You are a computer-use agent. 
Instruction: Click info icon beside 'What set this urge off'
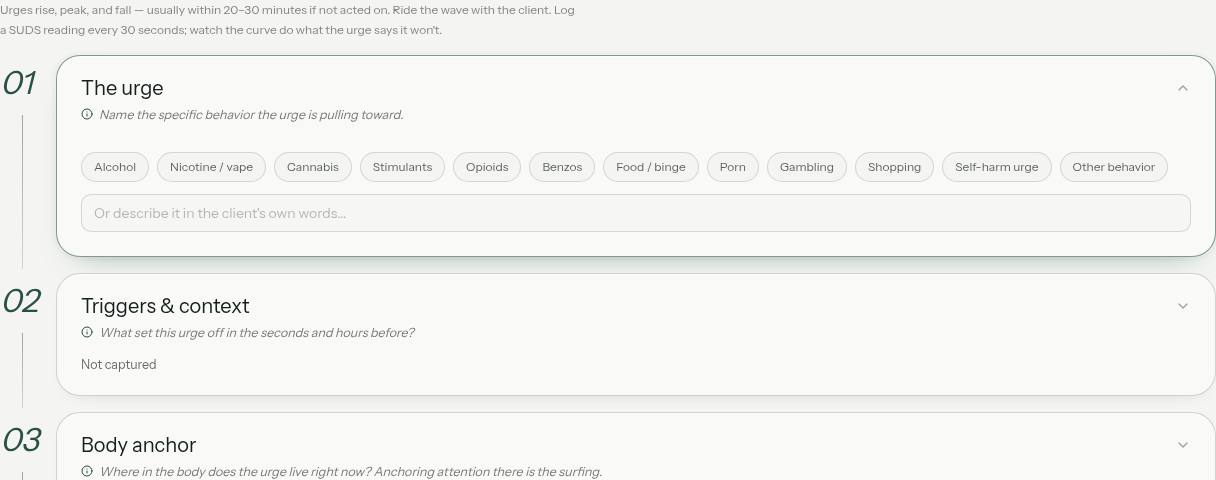click(x=87, y=332)
